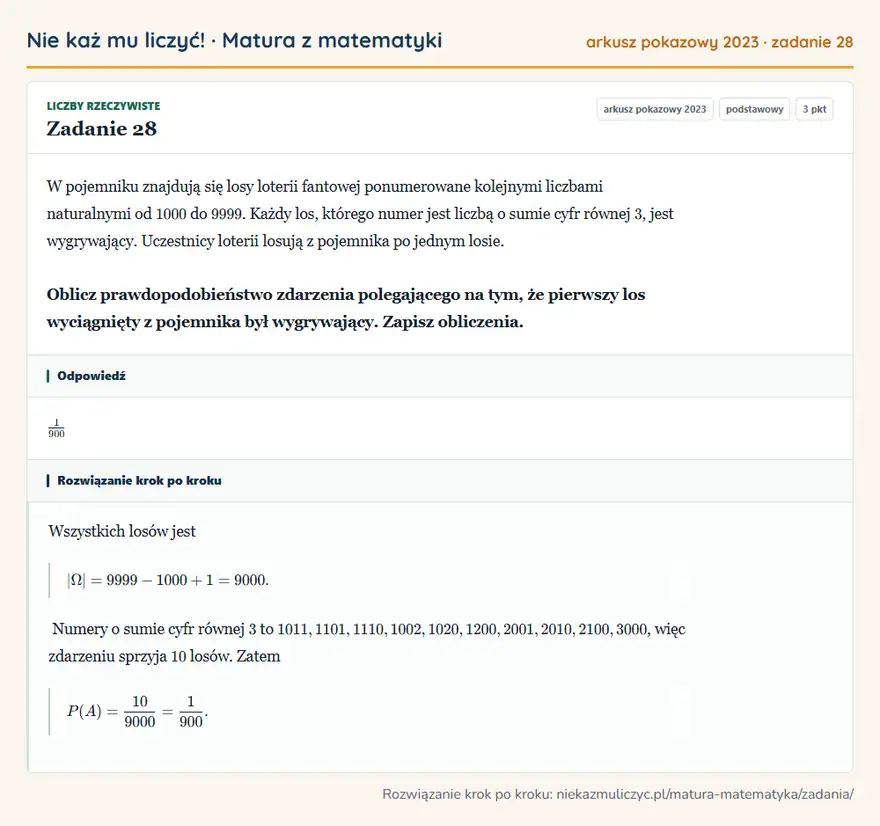Click the formula 'P(A) = 10/9000 = 1/900'
The width and height of the screenshot is (880, 826).
(x=138, y=712)
